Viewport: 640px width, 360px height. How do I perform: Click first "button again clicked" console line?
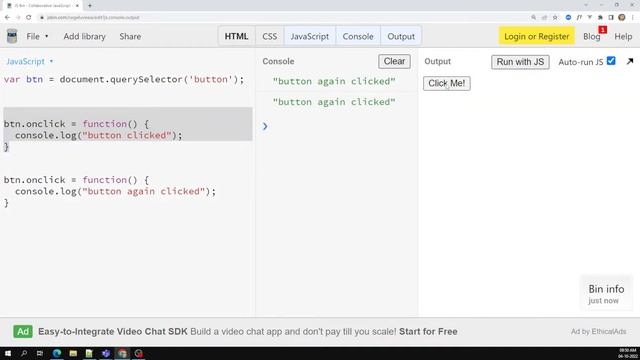pyautogui.click(x=334, y=81)
